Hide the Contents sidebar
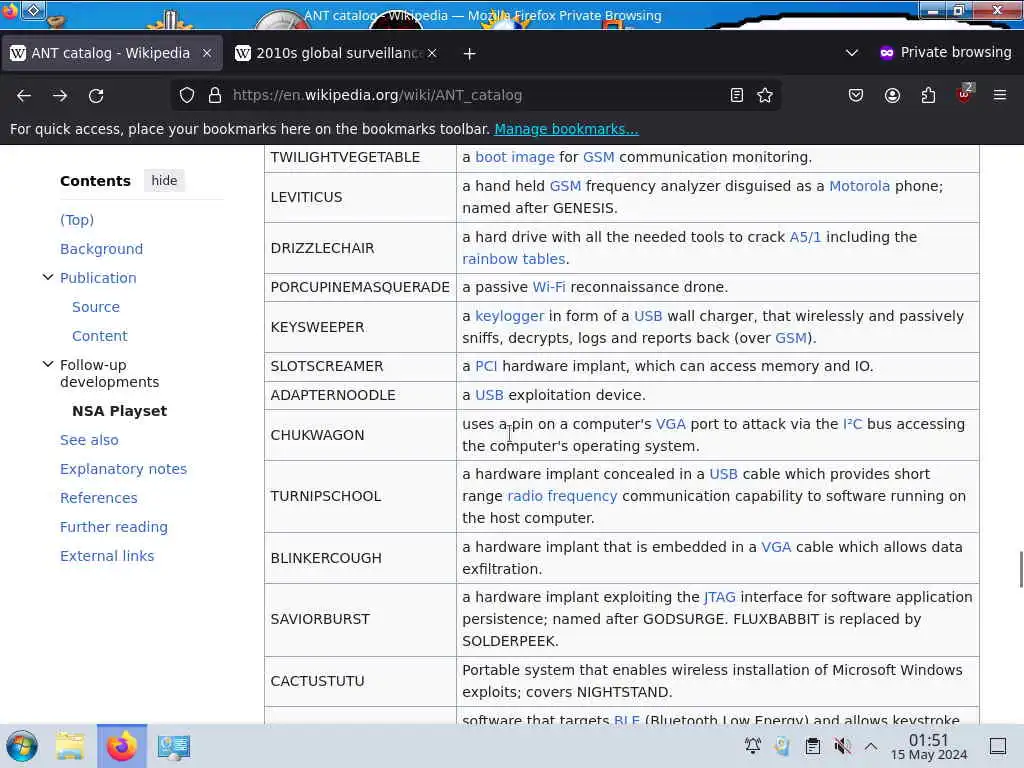This screenshot has width=1024, height=768. click(164, 180)
